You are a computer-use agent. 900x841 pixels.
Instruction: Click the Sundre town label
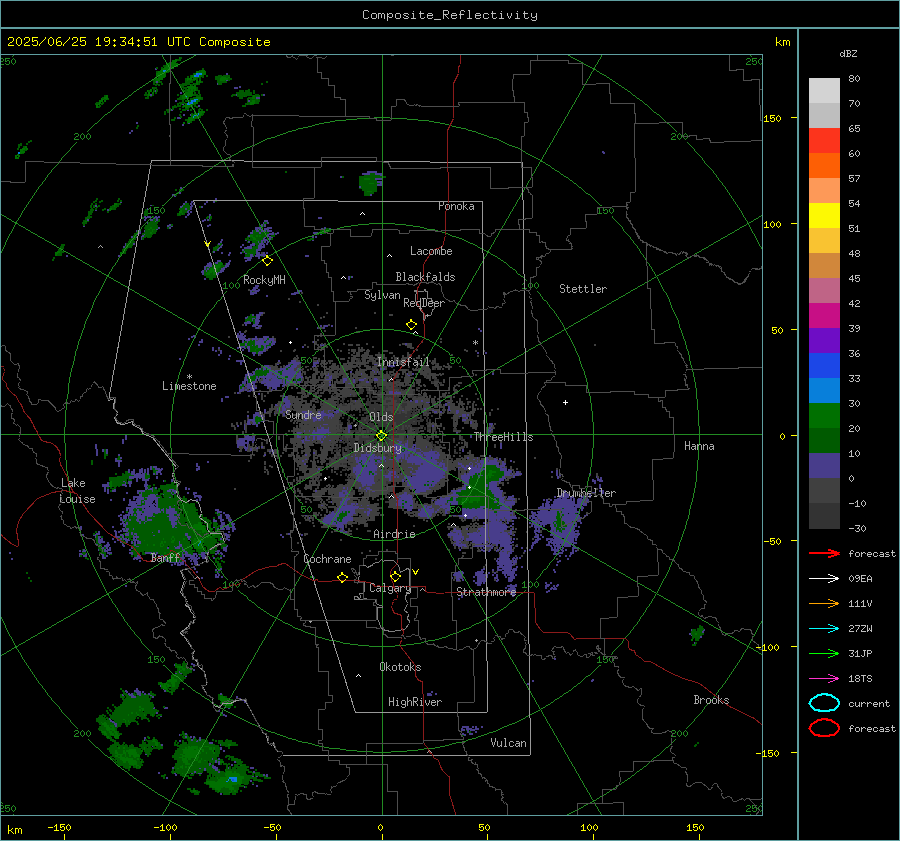pos(303,415)
